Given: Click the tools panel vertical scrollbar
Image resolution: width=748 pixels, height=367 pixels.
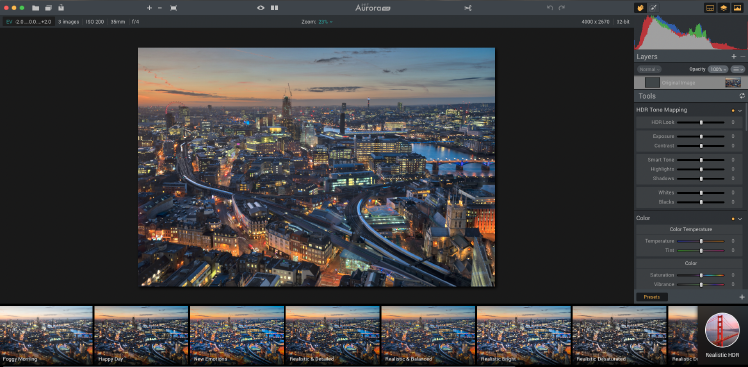Looking at the screenshot, I should 746,116.
